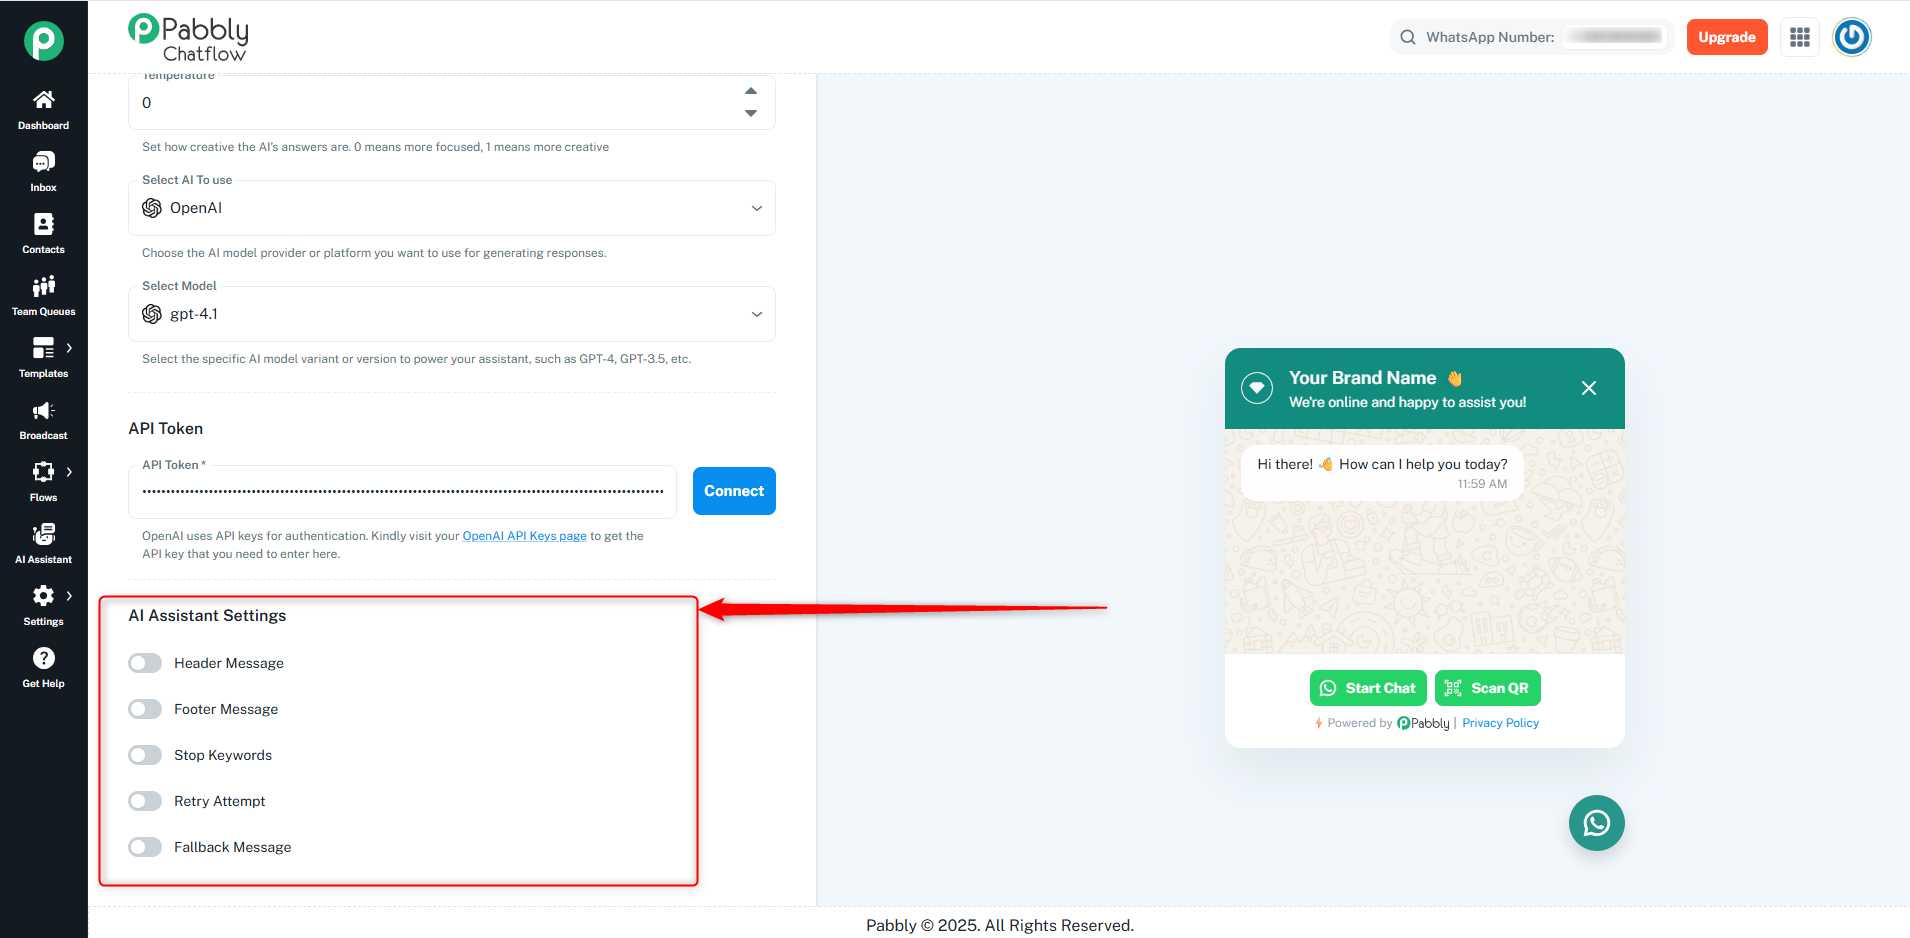This screenshot has width=1910, height=938.
Task: Open the Broadcast megaphone icon
Action: click(43, 410)
